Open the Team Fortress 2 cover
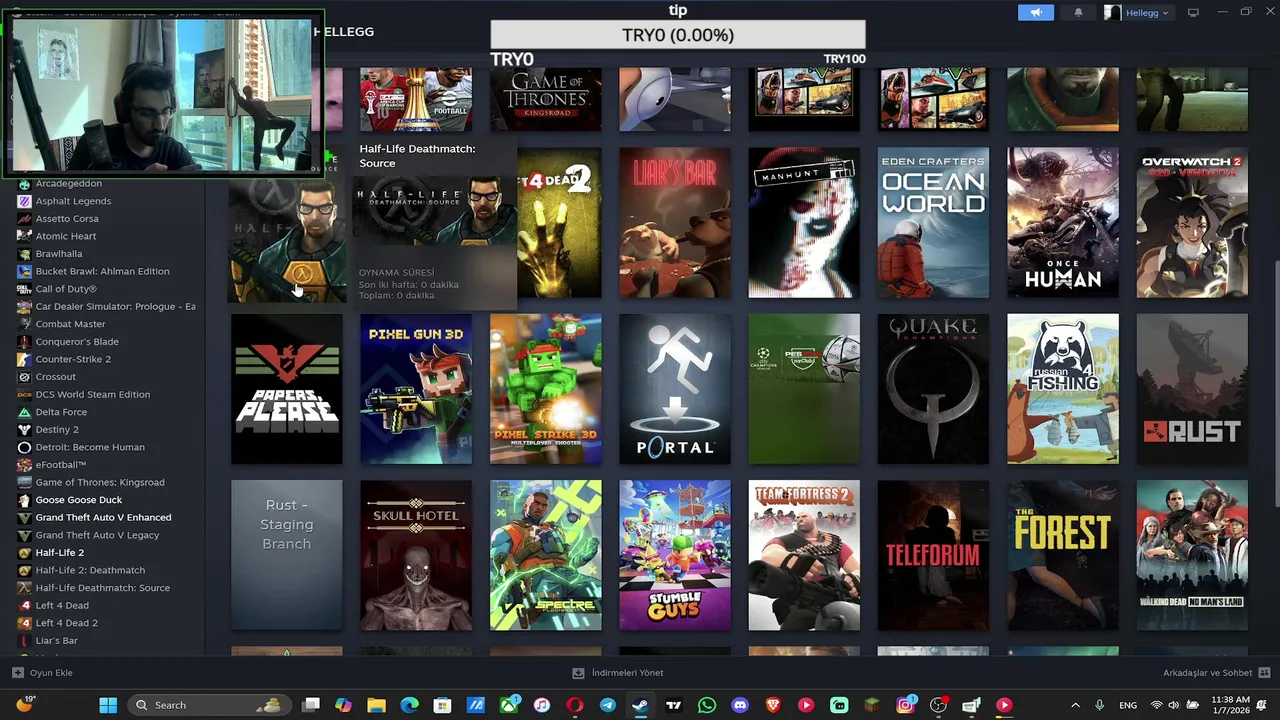The height and width of the screenshot is (720, 1280). point(804,555)
